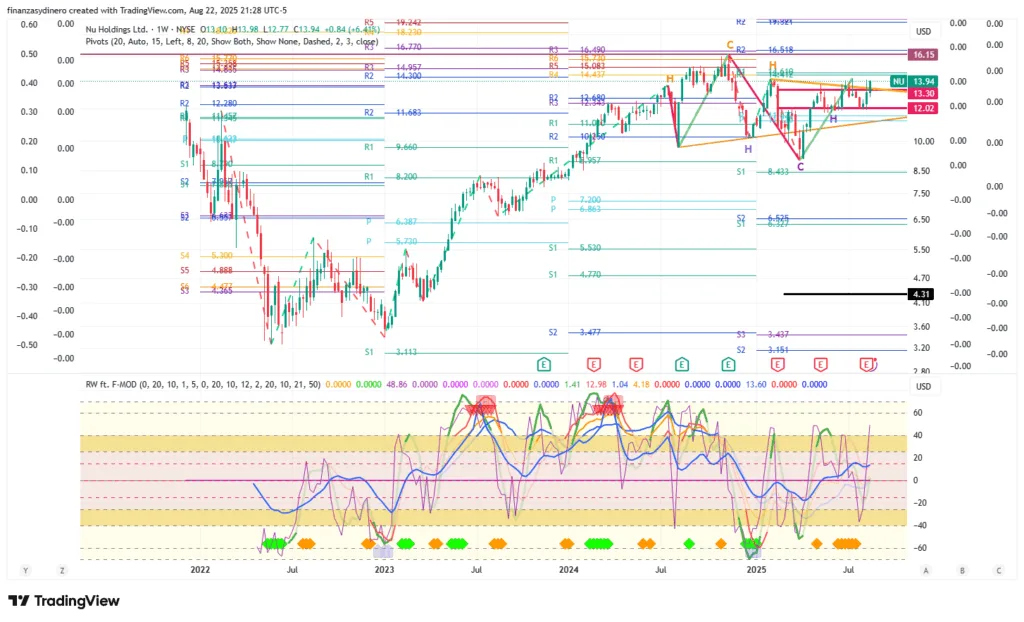Click the 12.02 red price label

coord(923,108)
